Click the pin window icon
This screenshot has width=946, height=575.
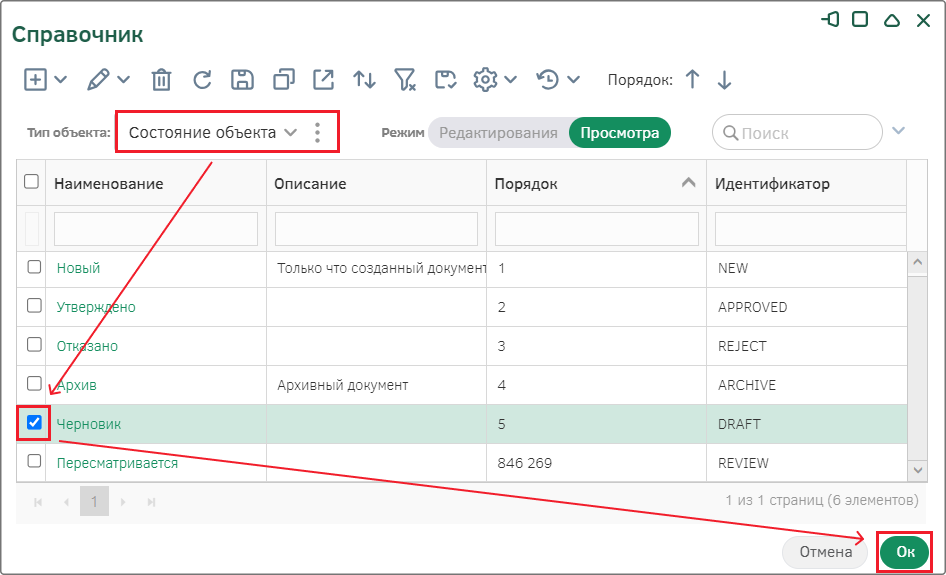point(830,20)
